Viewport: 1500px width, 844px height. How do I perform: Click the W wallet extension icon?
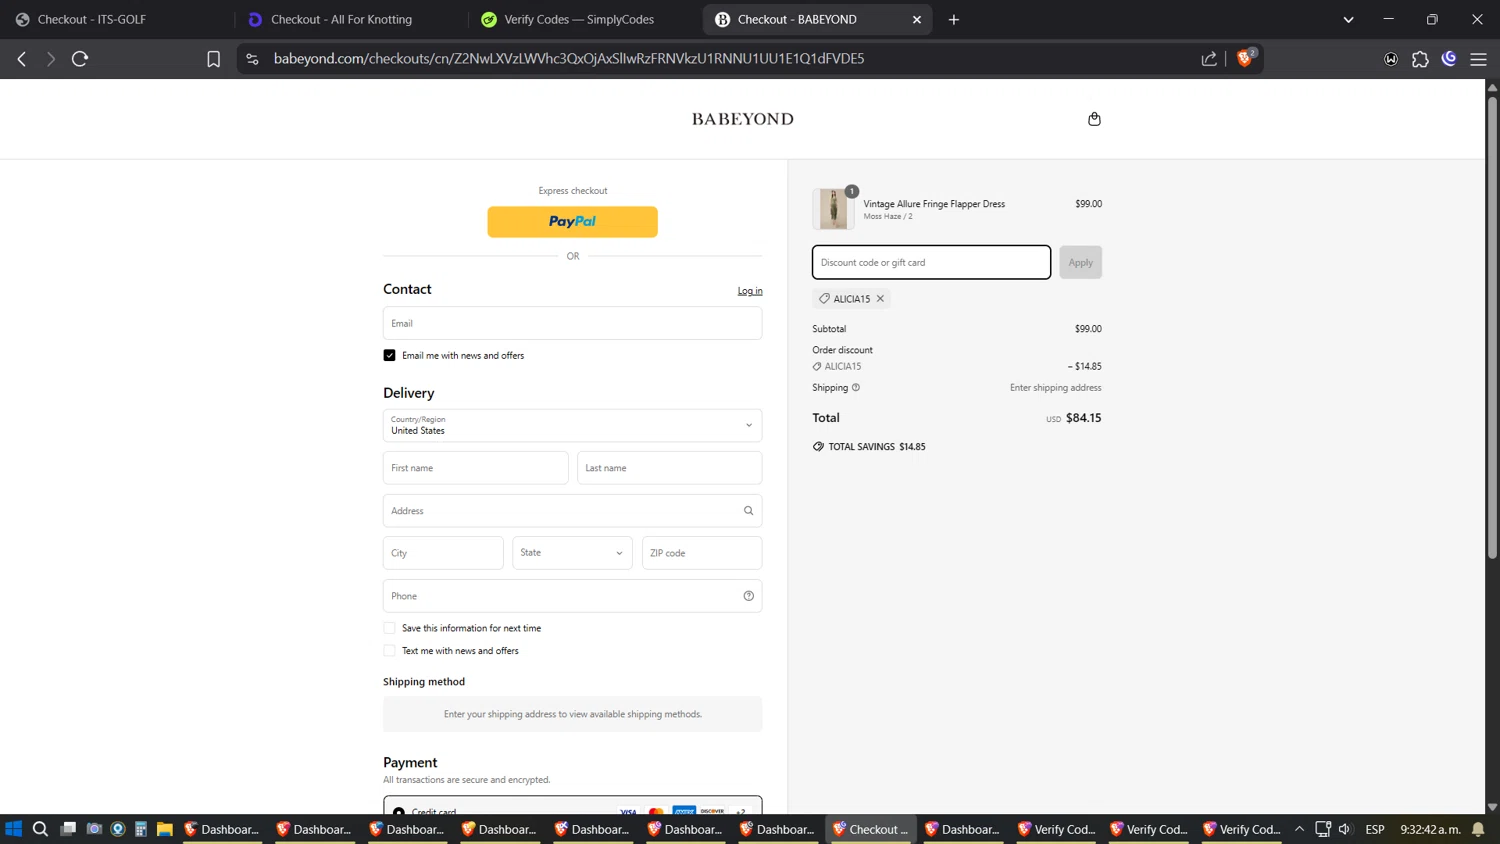click(x=1391, y=59)
